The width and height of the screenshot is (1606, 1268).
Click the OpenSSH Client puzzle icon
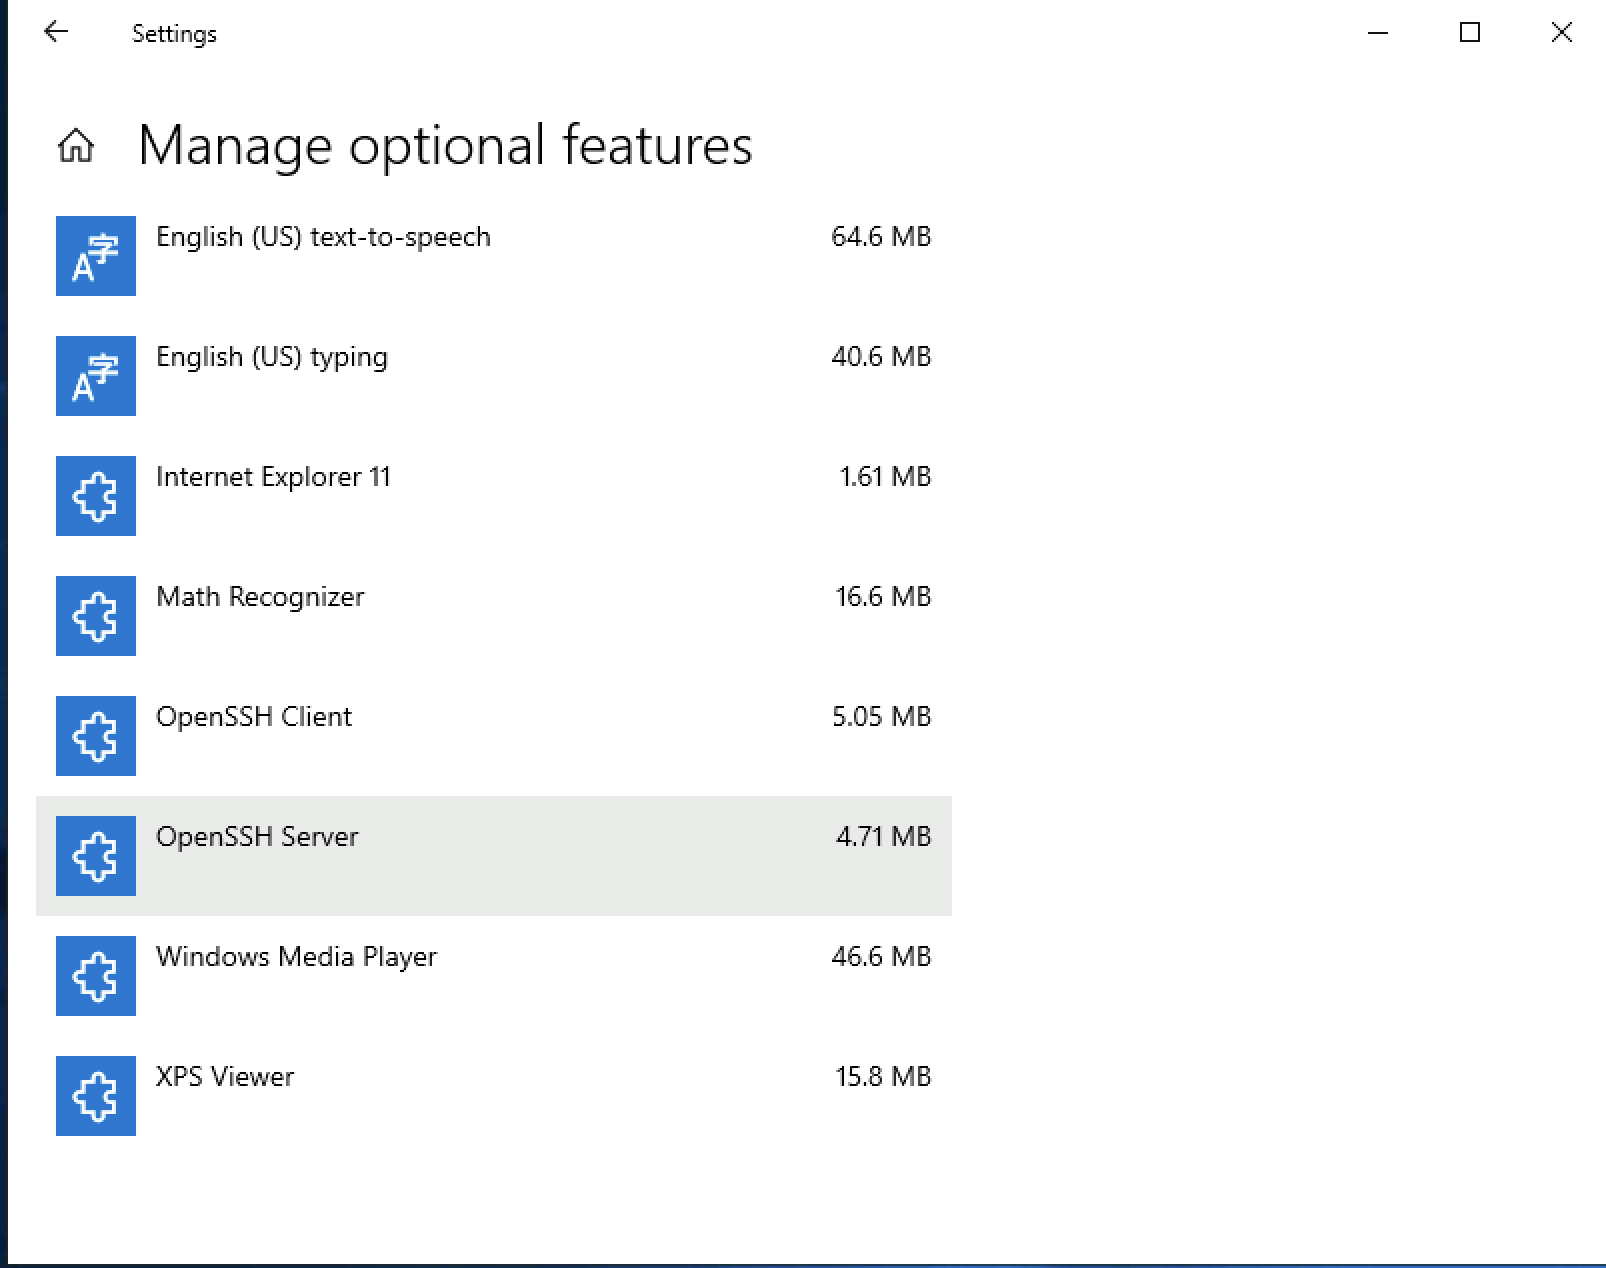pos(96,736)
